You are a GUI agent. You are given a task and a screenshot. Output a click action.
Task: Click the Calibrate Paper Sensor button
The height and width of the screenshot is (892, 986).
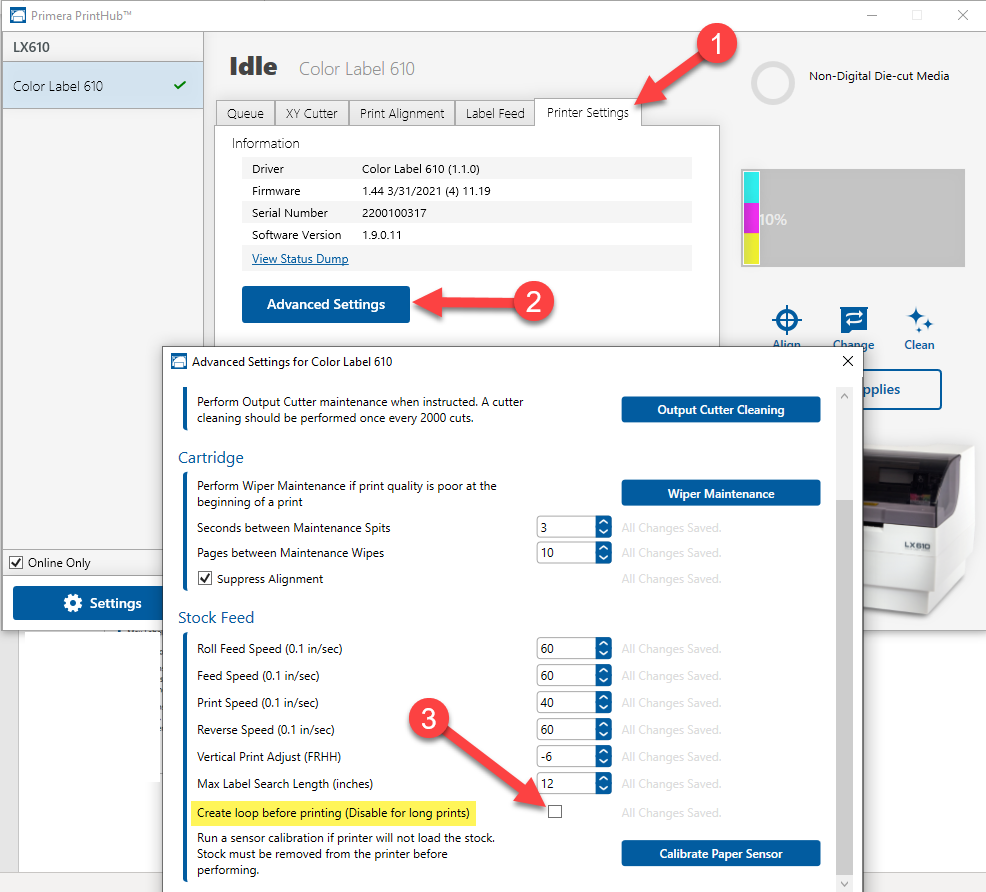pos(721,854)
